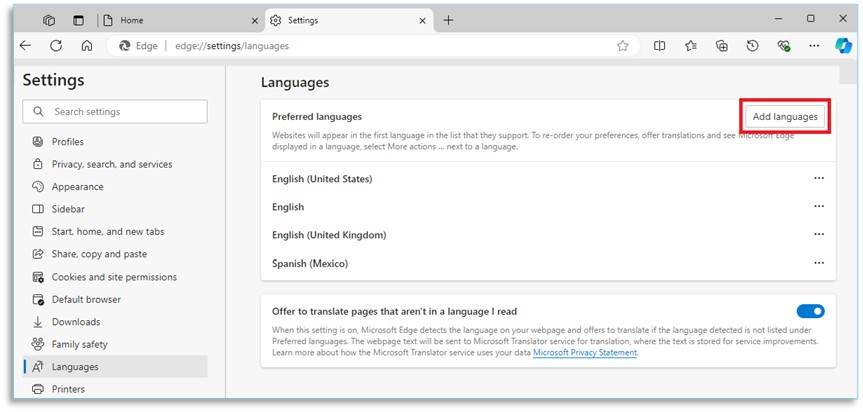Open the Copilot icon
This screenshot has height=412, width=863.
[843, 46]
